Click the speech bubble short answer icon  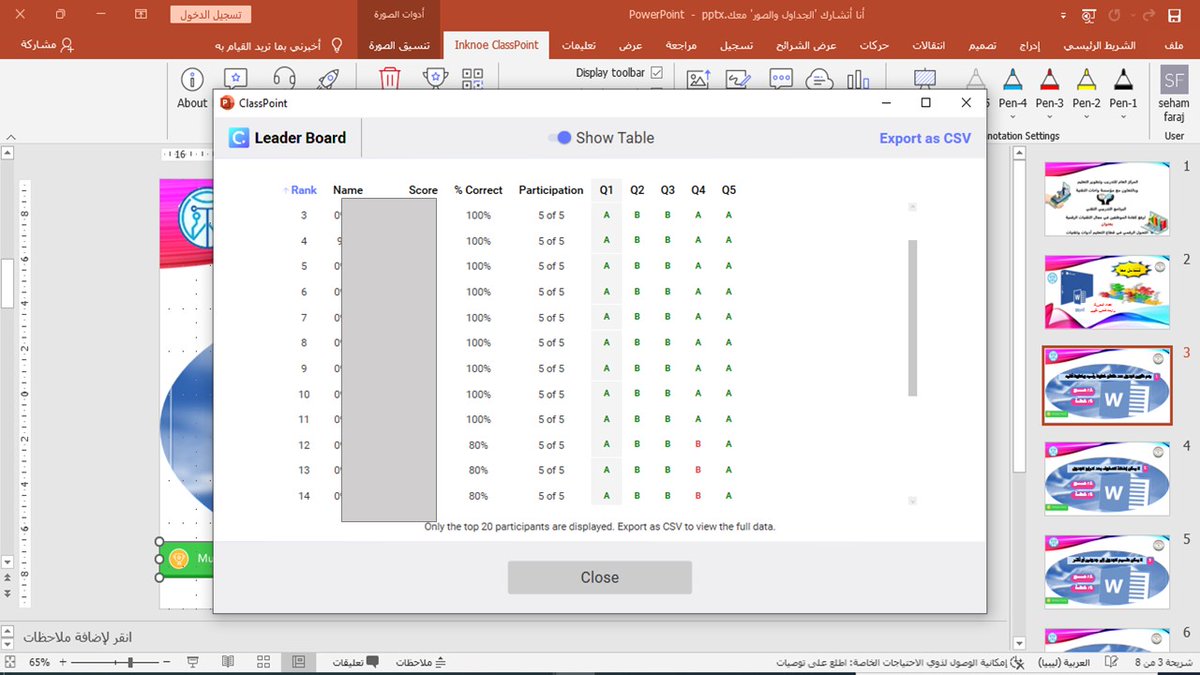pyautogui.click(x=781, y=80)
